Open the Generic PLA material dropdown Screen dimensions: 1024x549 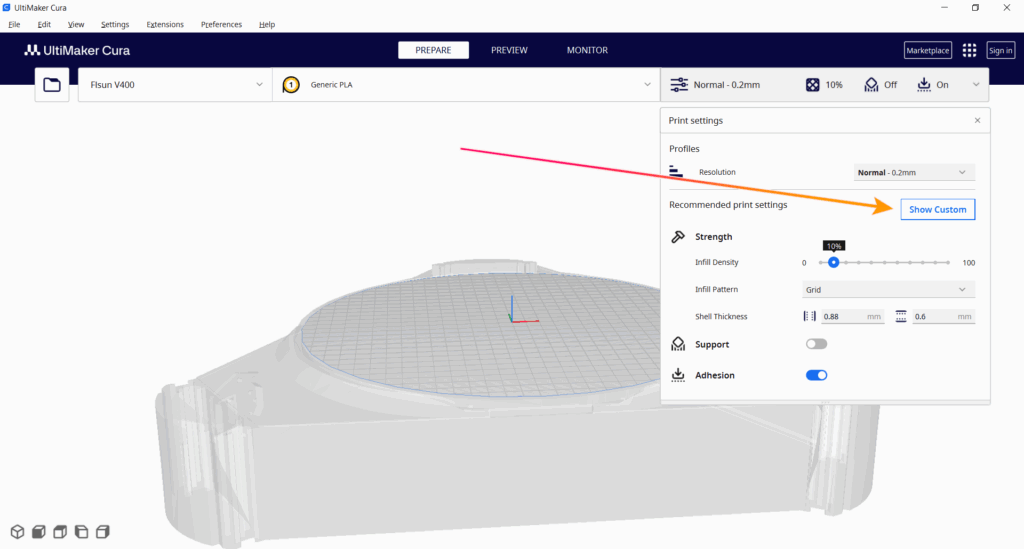[x=466, y=85]
